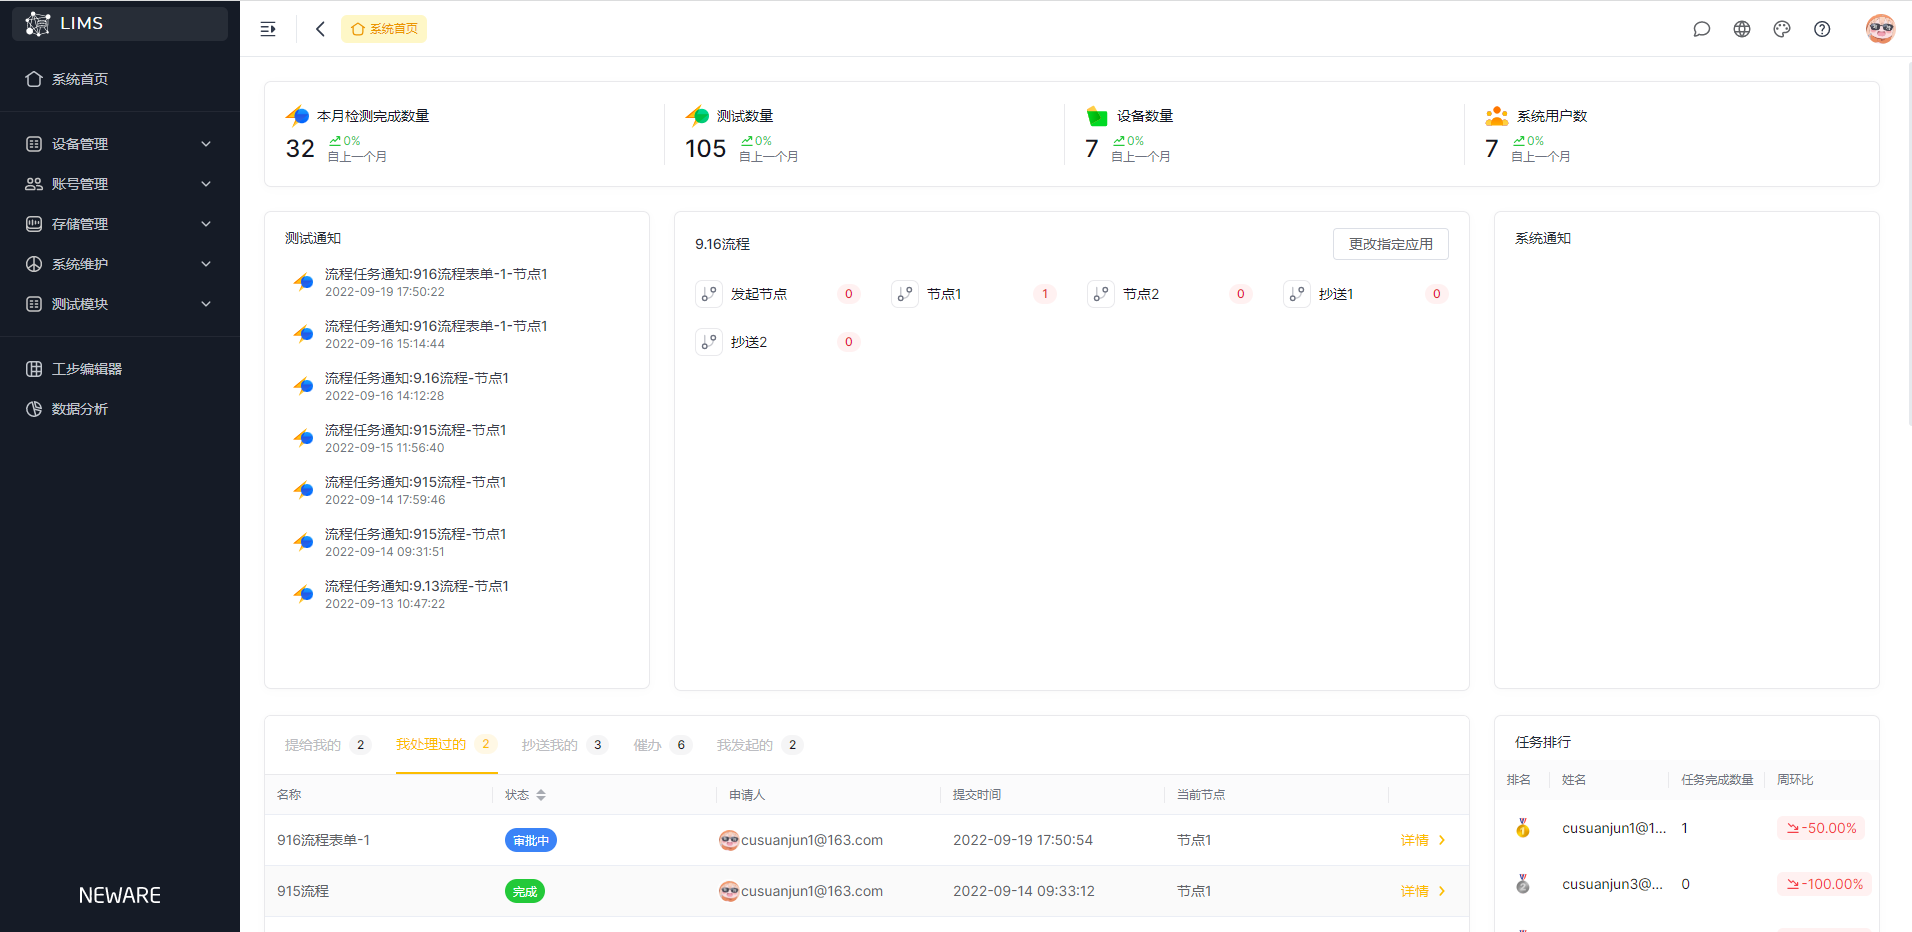Screen dimensions: 1912x932
Task: Click the 105 test count value
Action: coord(706,149)
